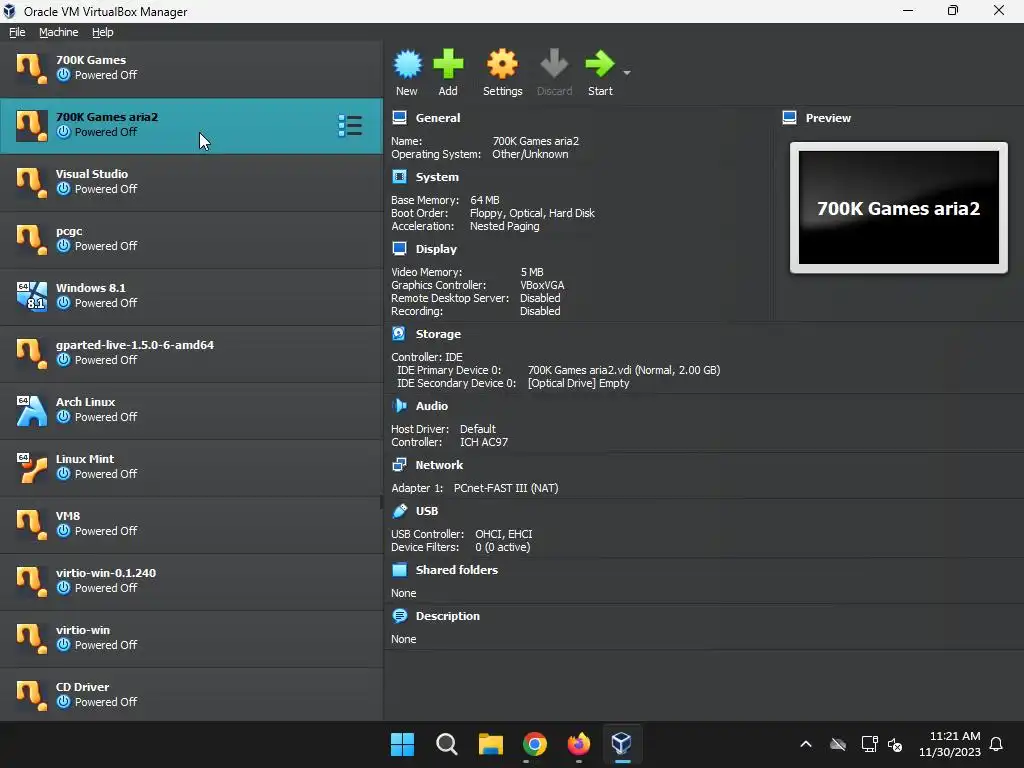The height and width of the screenshot is (768, 1024).
Task: Select the Windows 8.1 virtual machine
Action: point(191,296)
